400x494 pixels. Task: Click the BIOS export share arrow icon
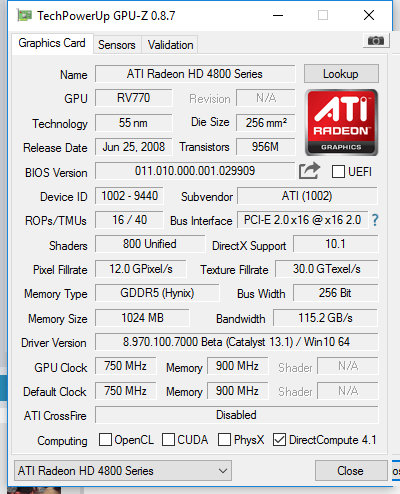click(x=309, y=171)
